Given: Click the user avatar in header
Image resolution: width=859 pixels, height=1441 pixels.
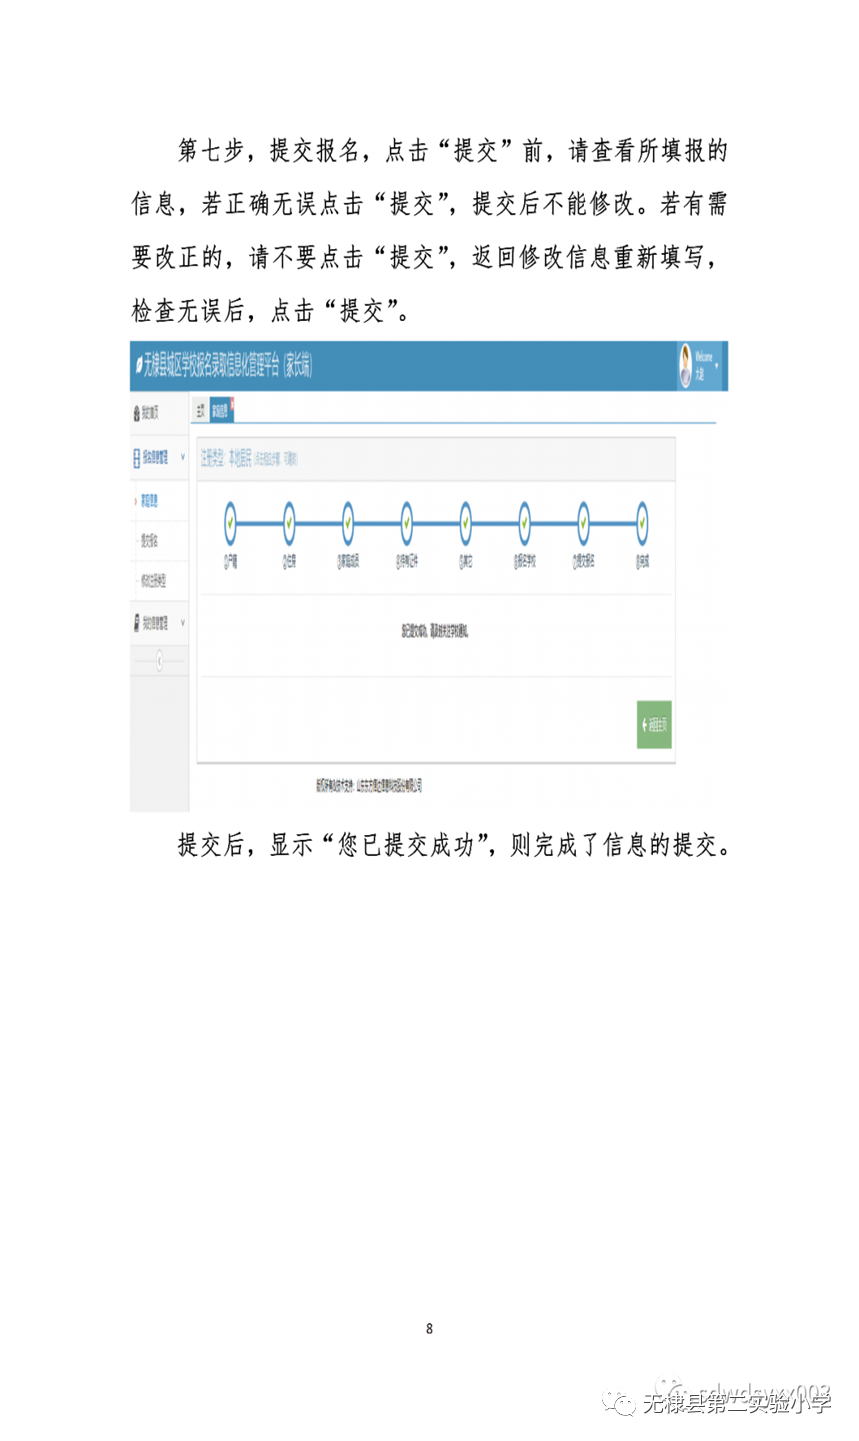Looking at the screenshot, I should (686, 366).
